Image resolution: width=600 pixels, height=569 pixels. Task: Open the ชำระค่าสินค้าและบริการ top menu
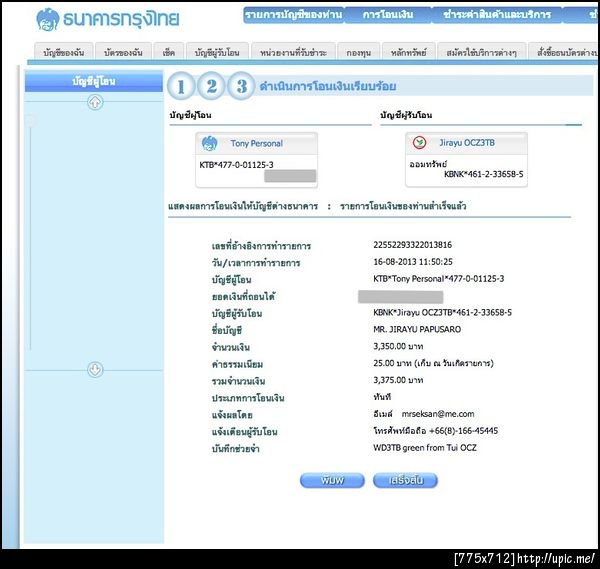(x=497, y=15)
